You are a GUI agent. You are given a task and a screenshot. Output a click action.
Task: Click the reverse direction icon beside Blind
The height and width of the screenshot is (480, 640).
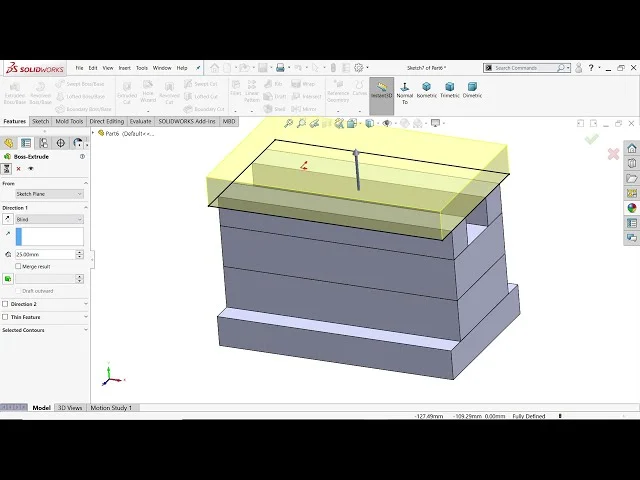point(7,219)
